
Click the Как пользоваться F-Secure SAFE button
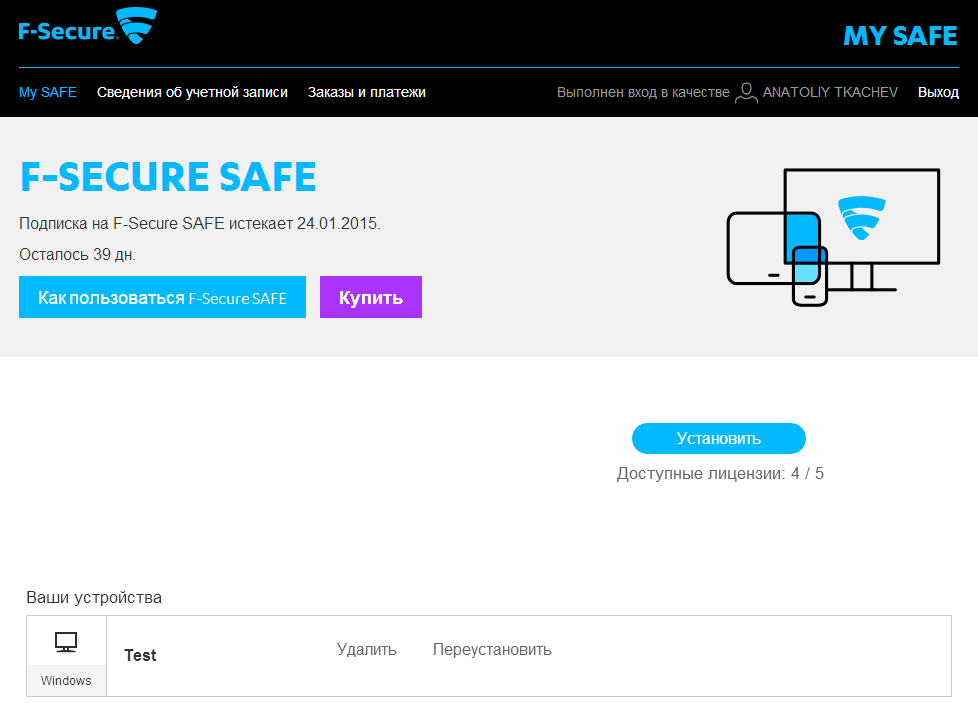tap(162, 297)
